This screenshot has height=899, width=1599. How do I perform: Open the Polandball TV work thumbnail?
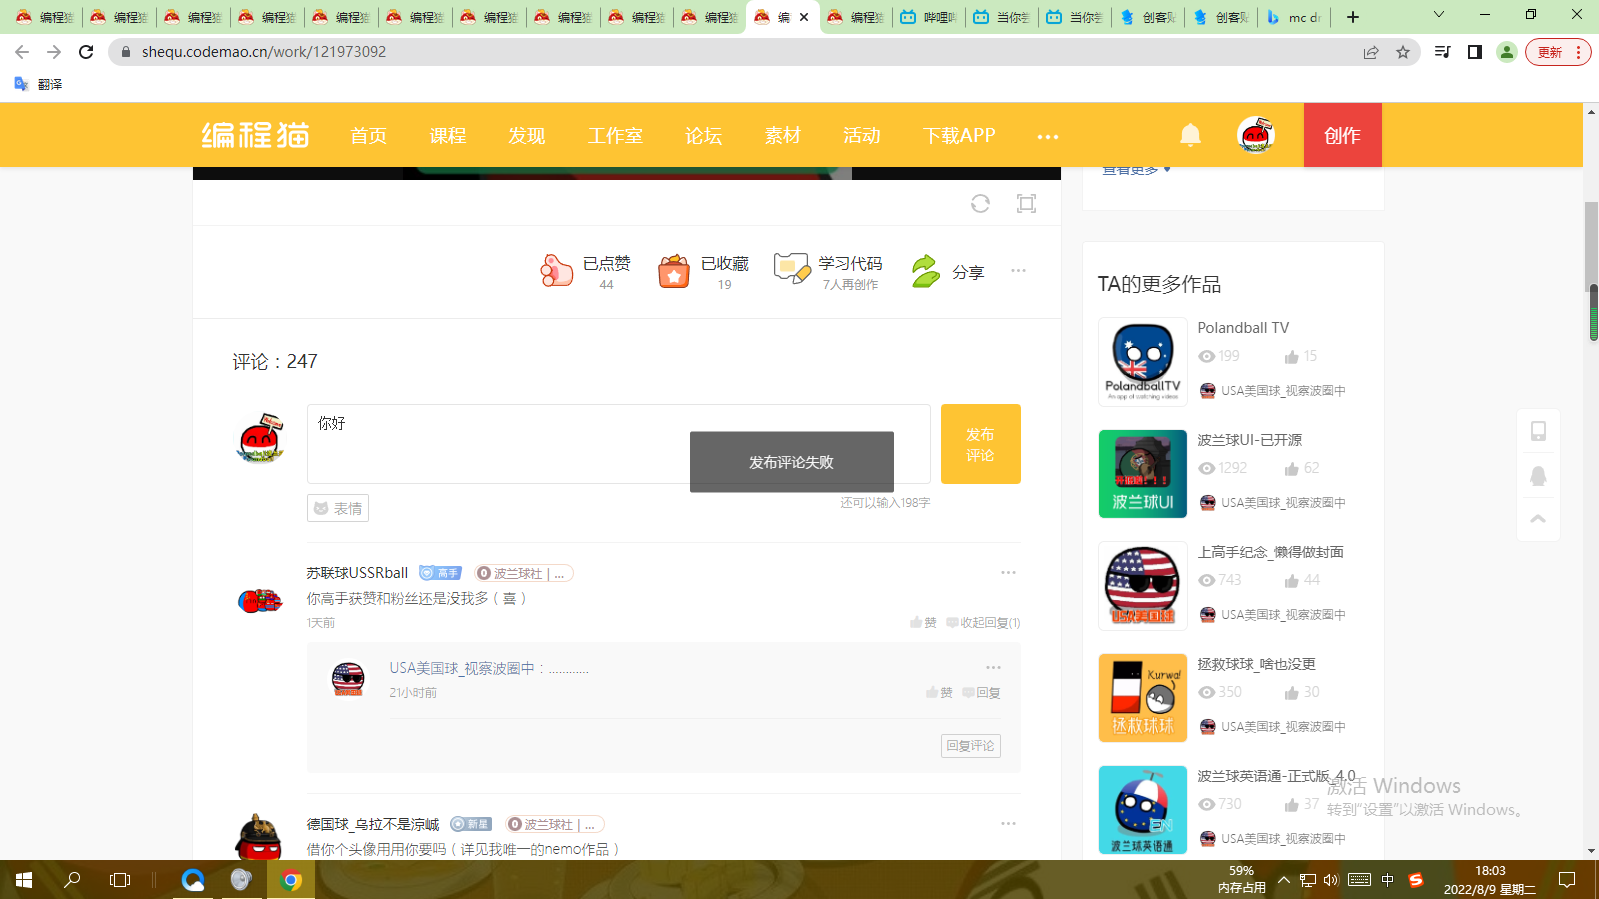[1143, 362]
